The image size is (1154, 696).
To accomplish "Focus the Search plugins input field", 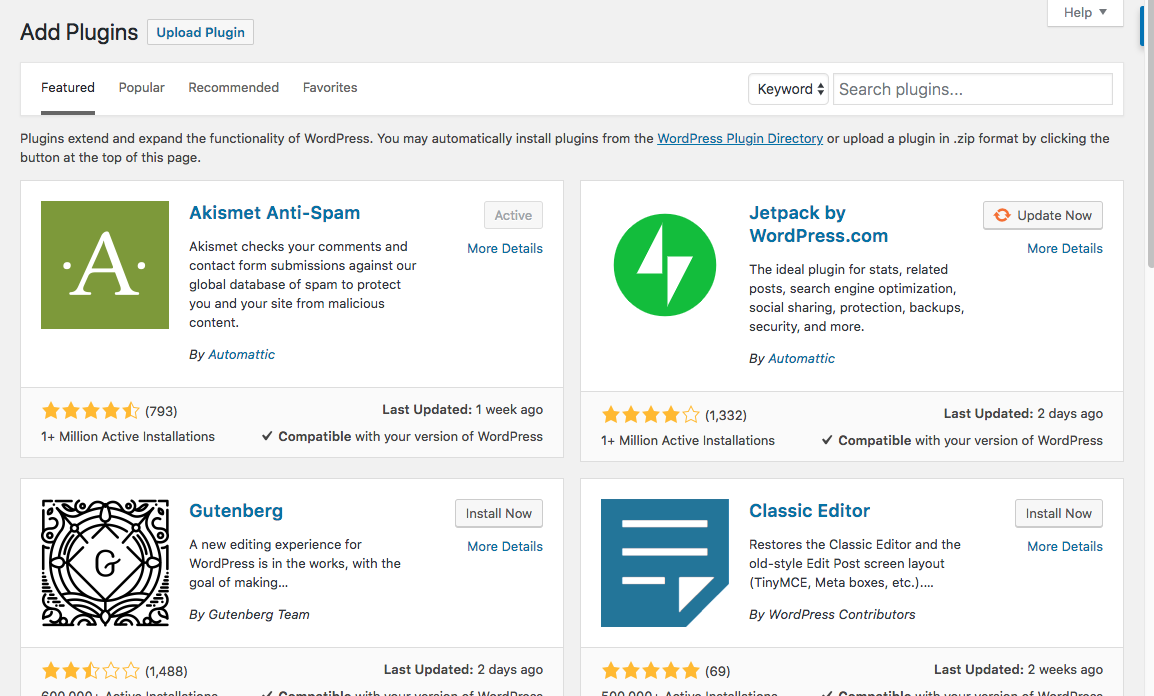I will click(972, 89).
